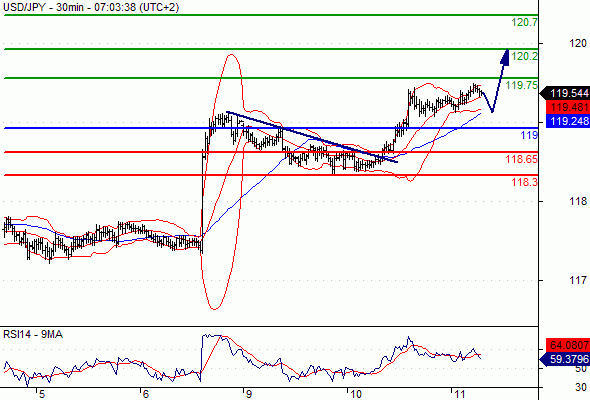Click the dark blue forecast arrow head
This screenshot has height=400, width=590.
pos(505,58)
